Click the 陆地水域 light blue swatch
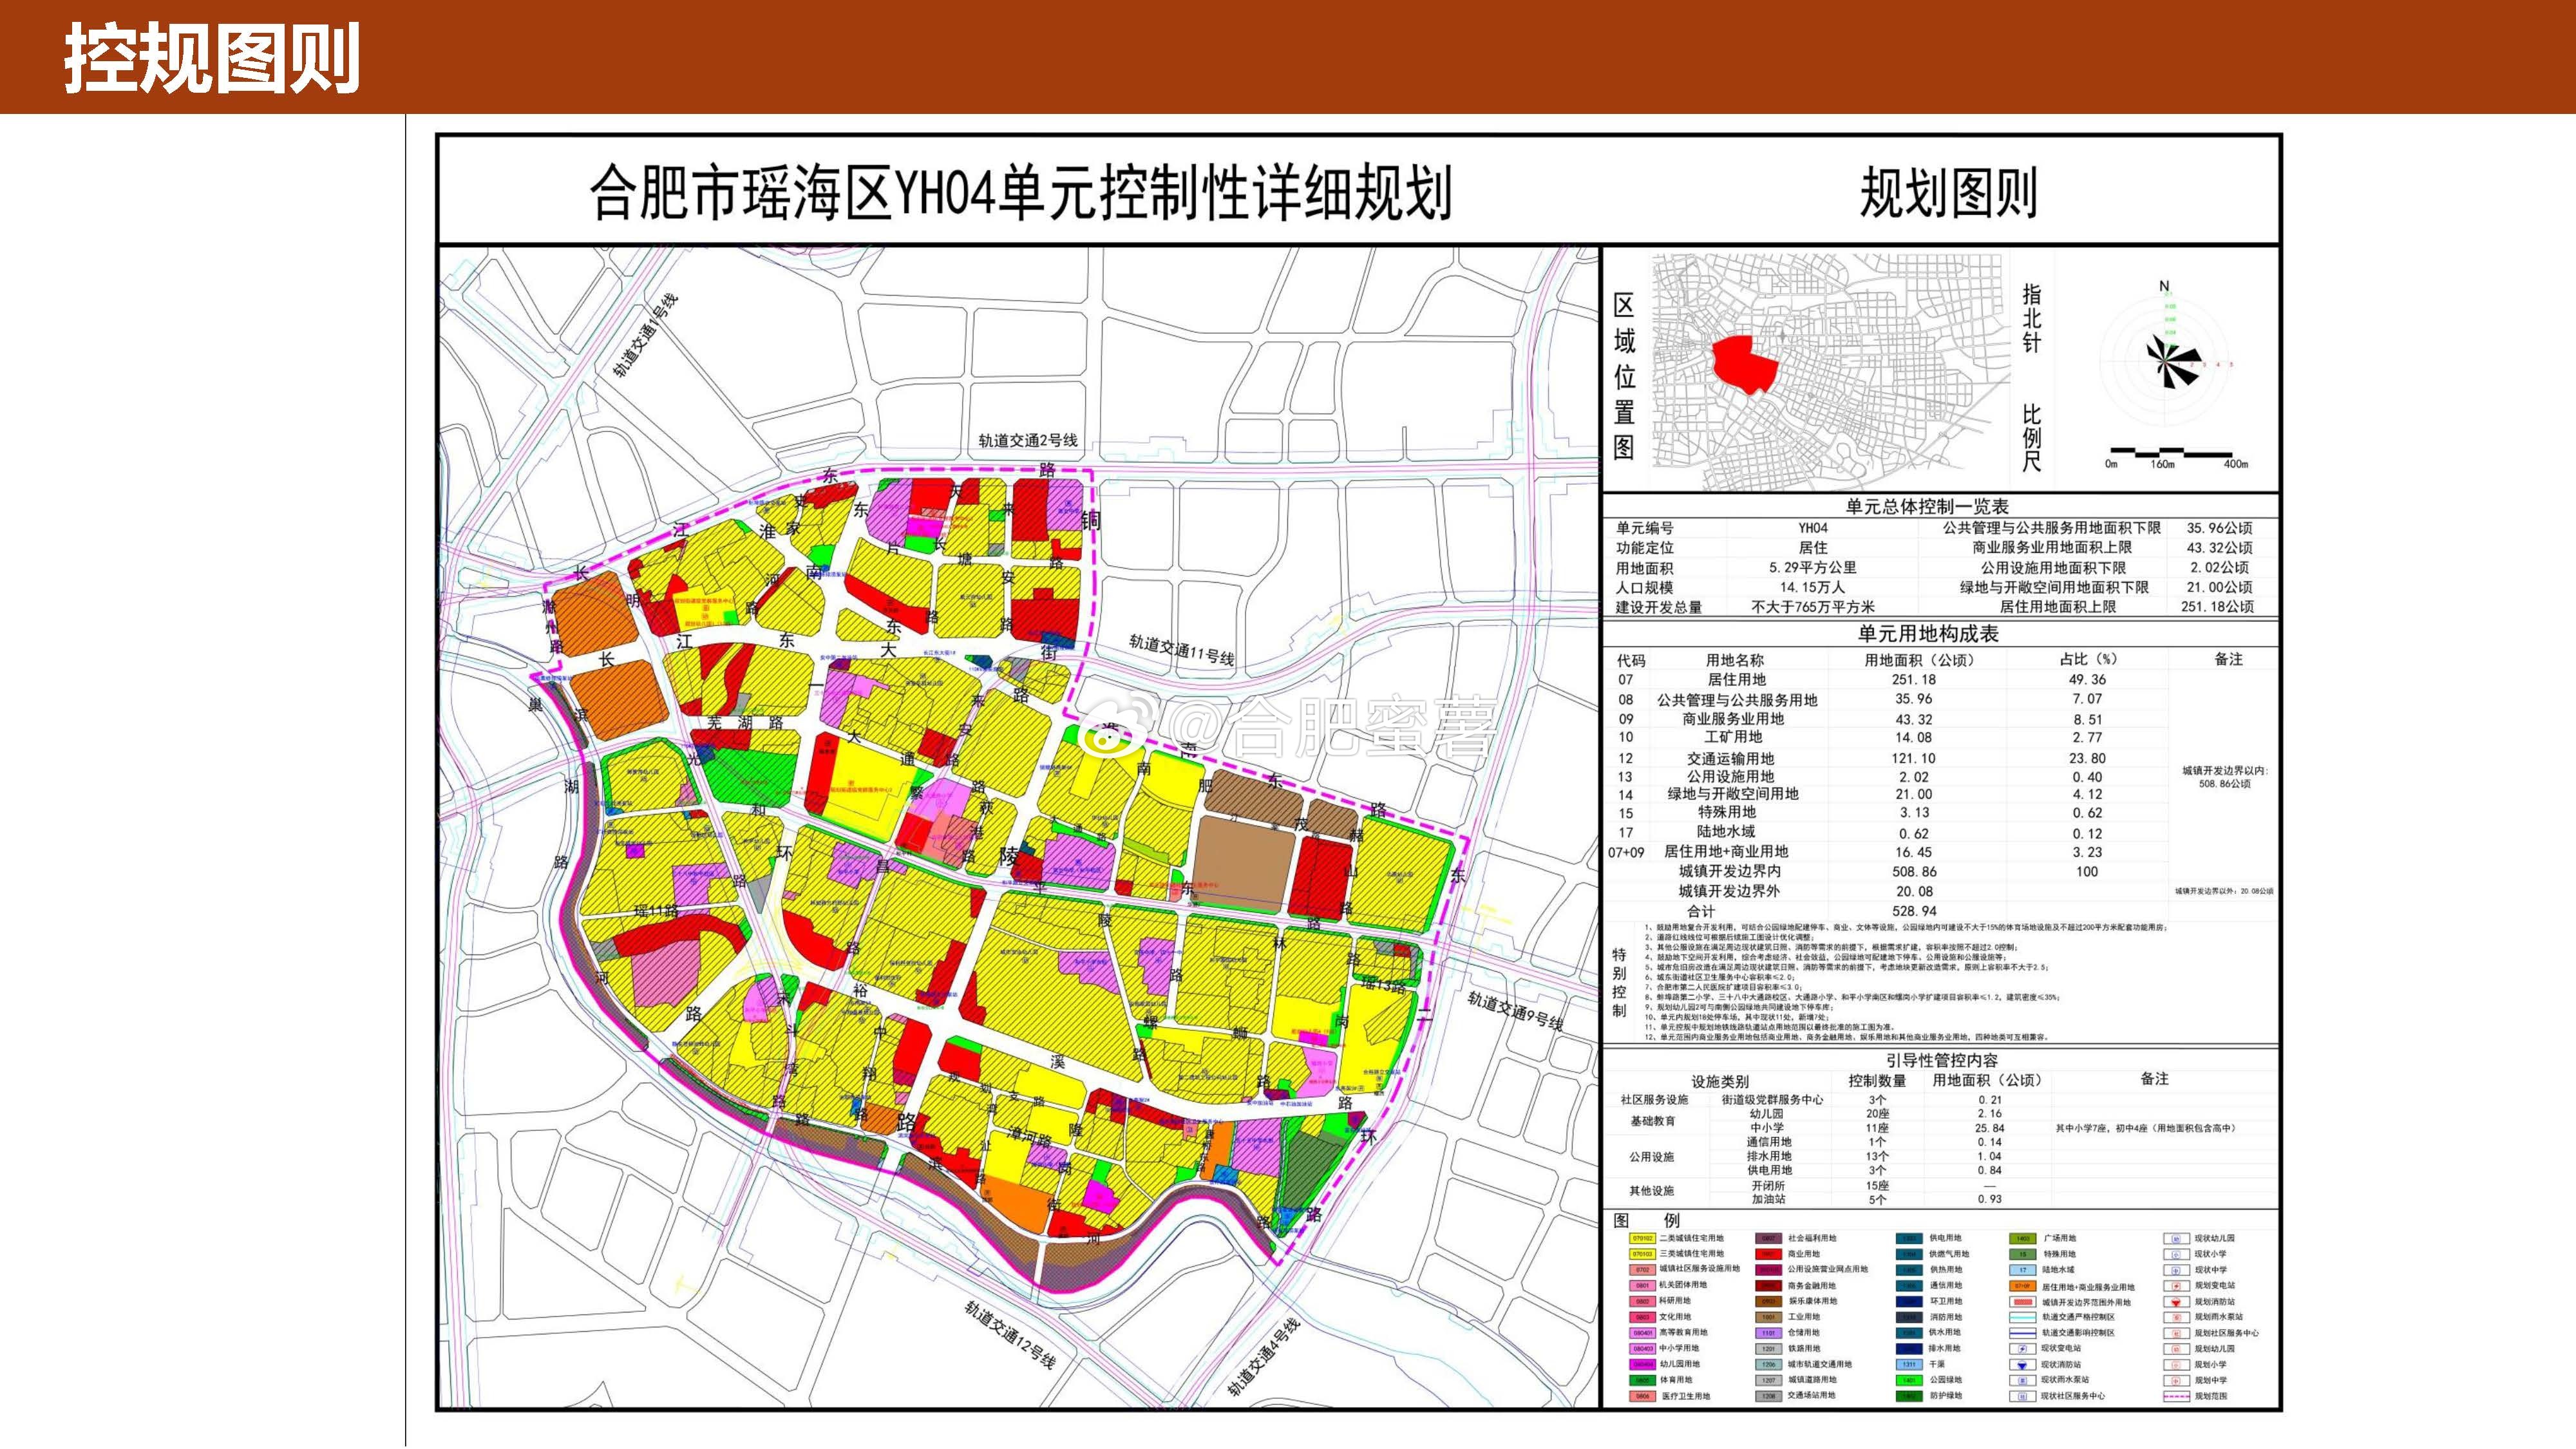The width and height of the screenshot is (2576, 1449). click(x=2022, y=1270)
